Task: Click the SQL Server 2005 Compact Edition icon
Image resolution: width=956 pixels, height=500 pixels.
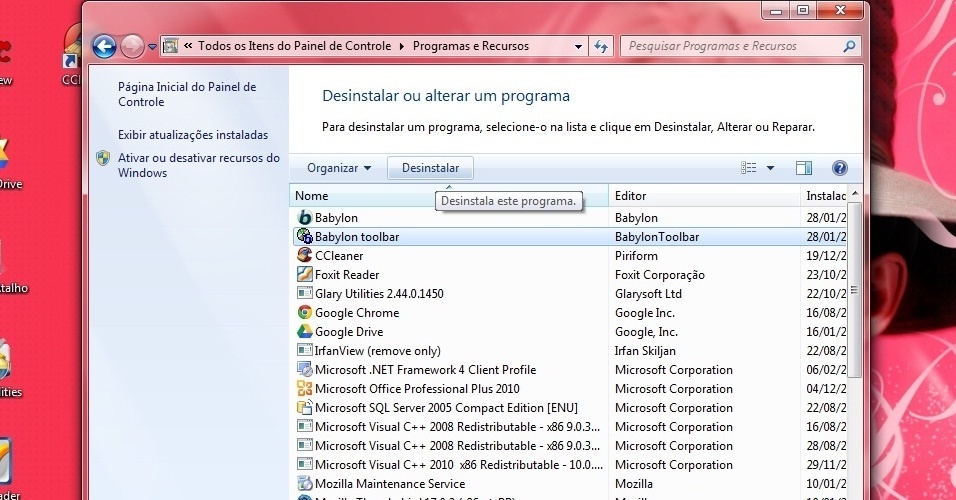Action: point(304,407)
